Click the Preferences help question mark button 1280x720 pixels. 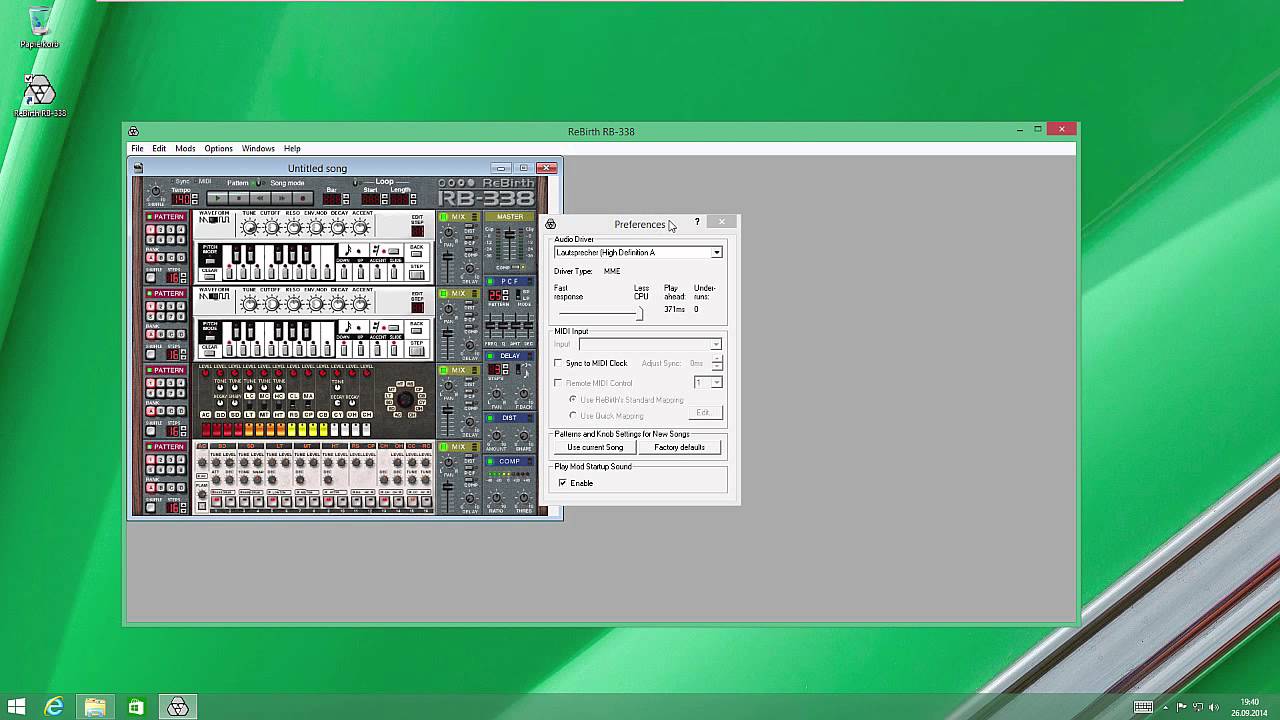697,222
